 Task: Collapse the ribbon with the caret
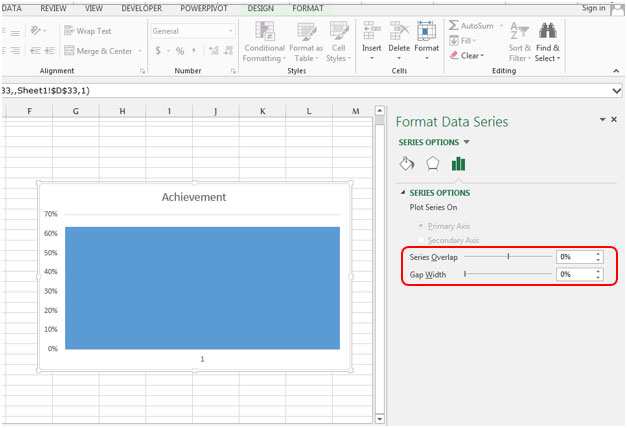click(616, 71)
